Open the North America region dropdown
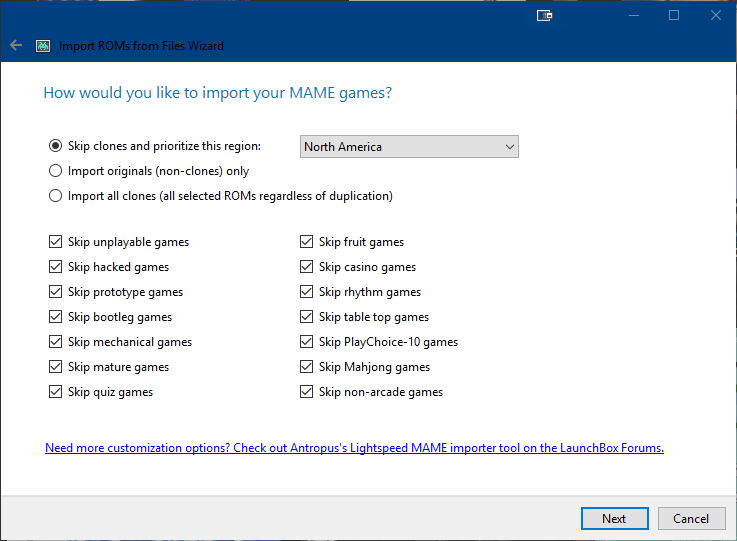Image resolution: width=737 pixels, height=541 pixels. pyautogui.click(x=409, y=147)
